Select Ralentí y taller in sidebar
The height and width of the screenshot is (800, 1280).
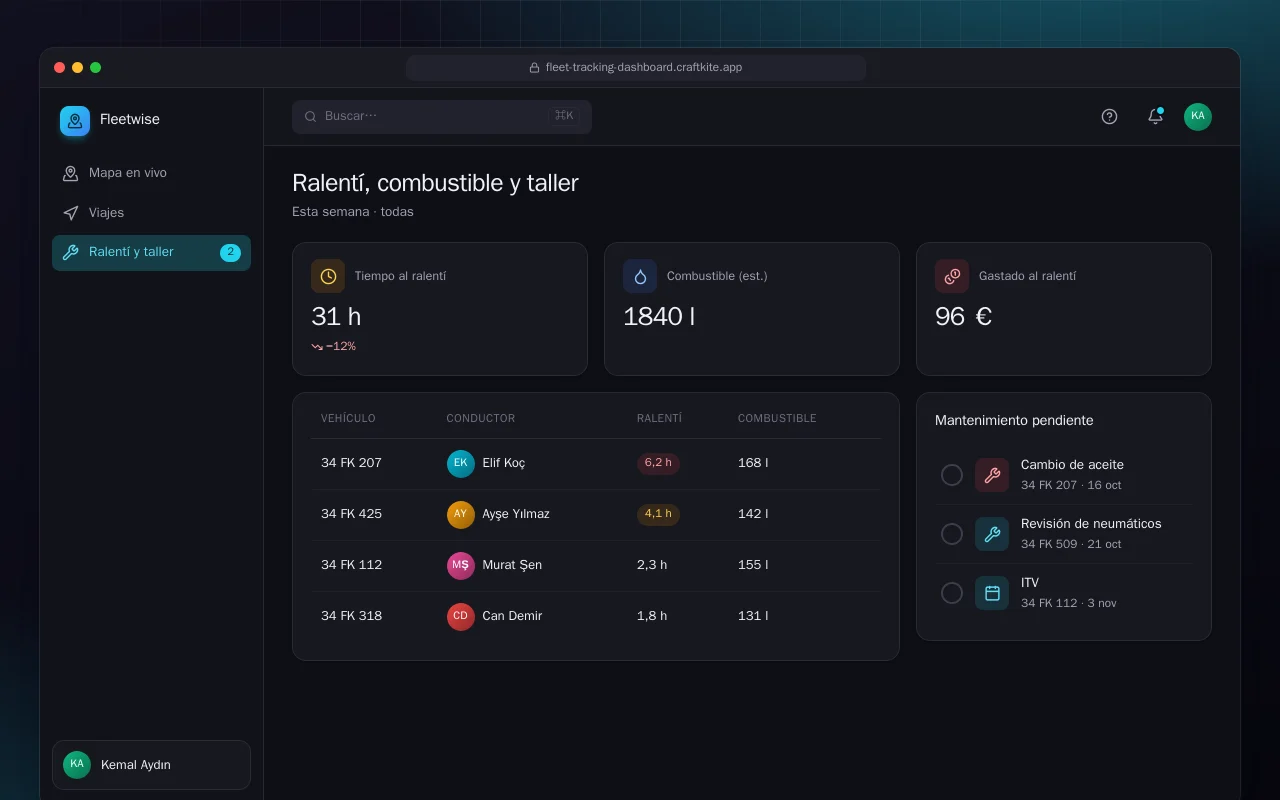[151, 253]
